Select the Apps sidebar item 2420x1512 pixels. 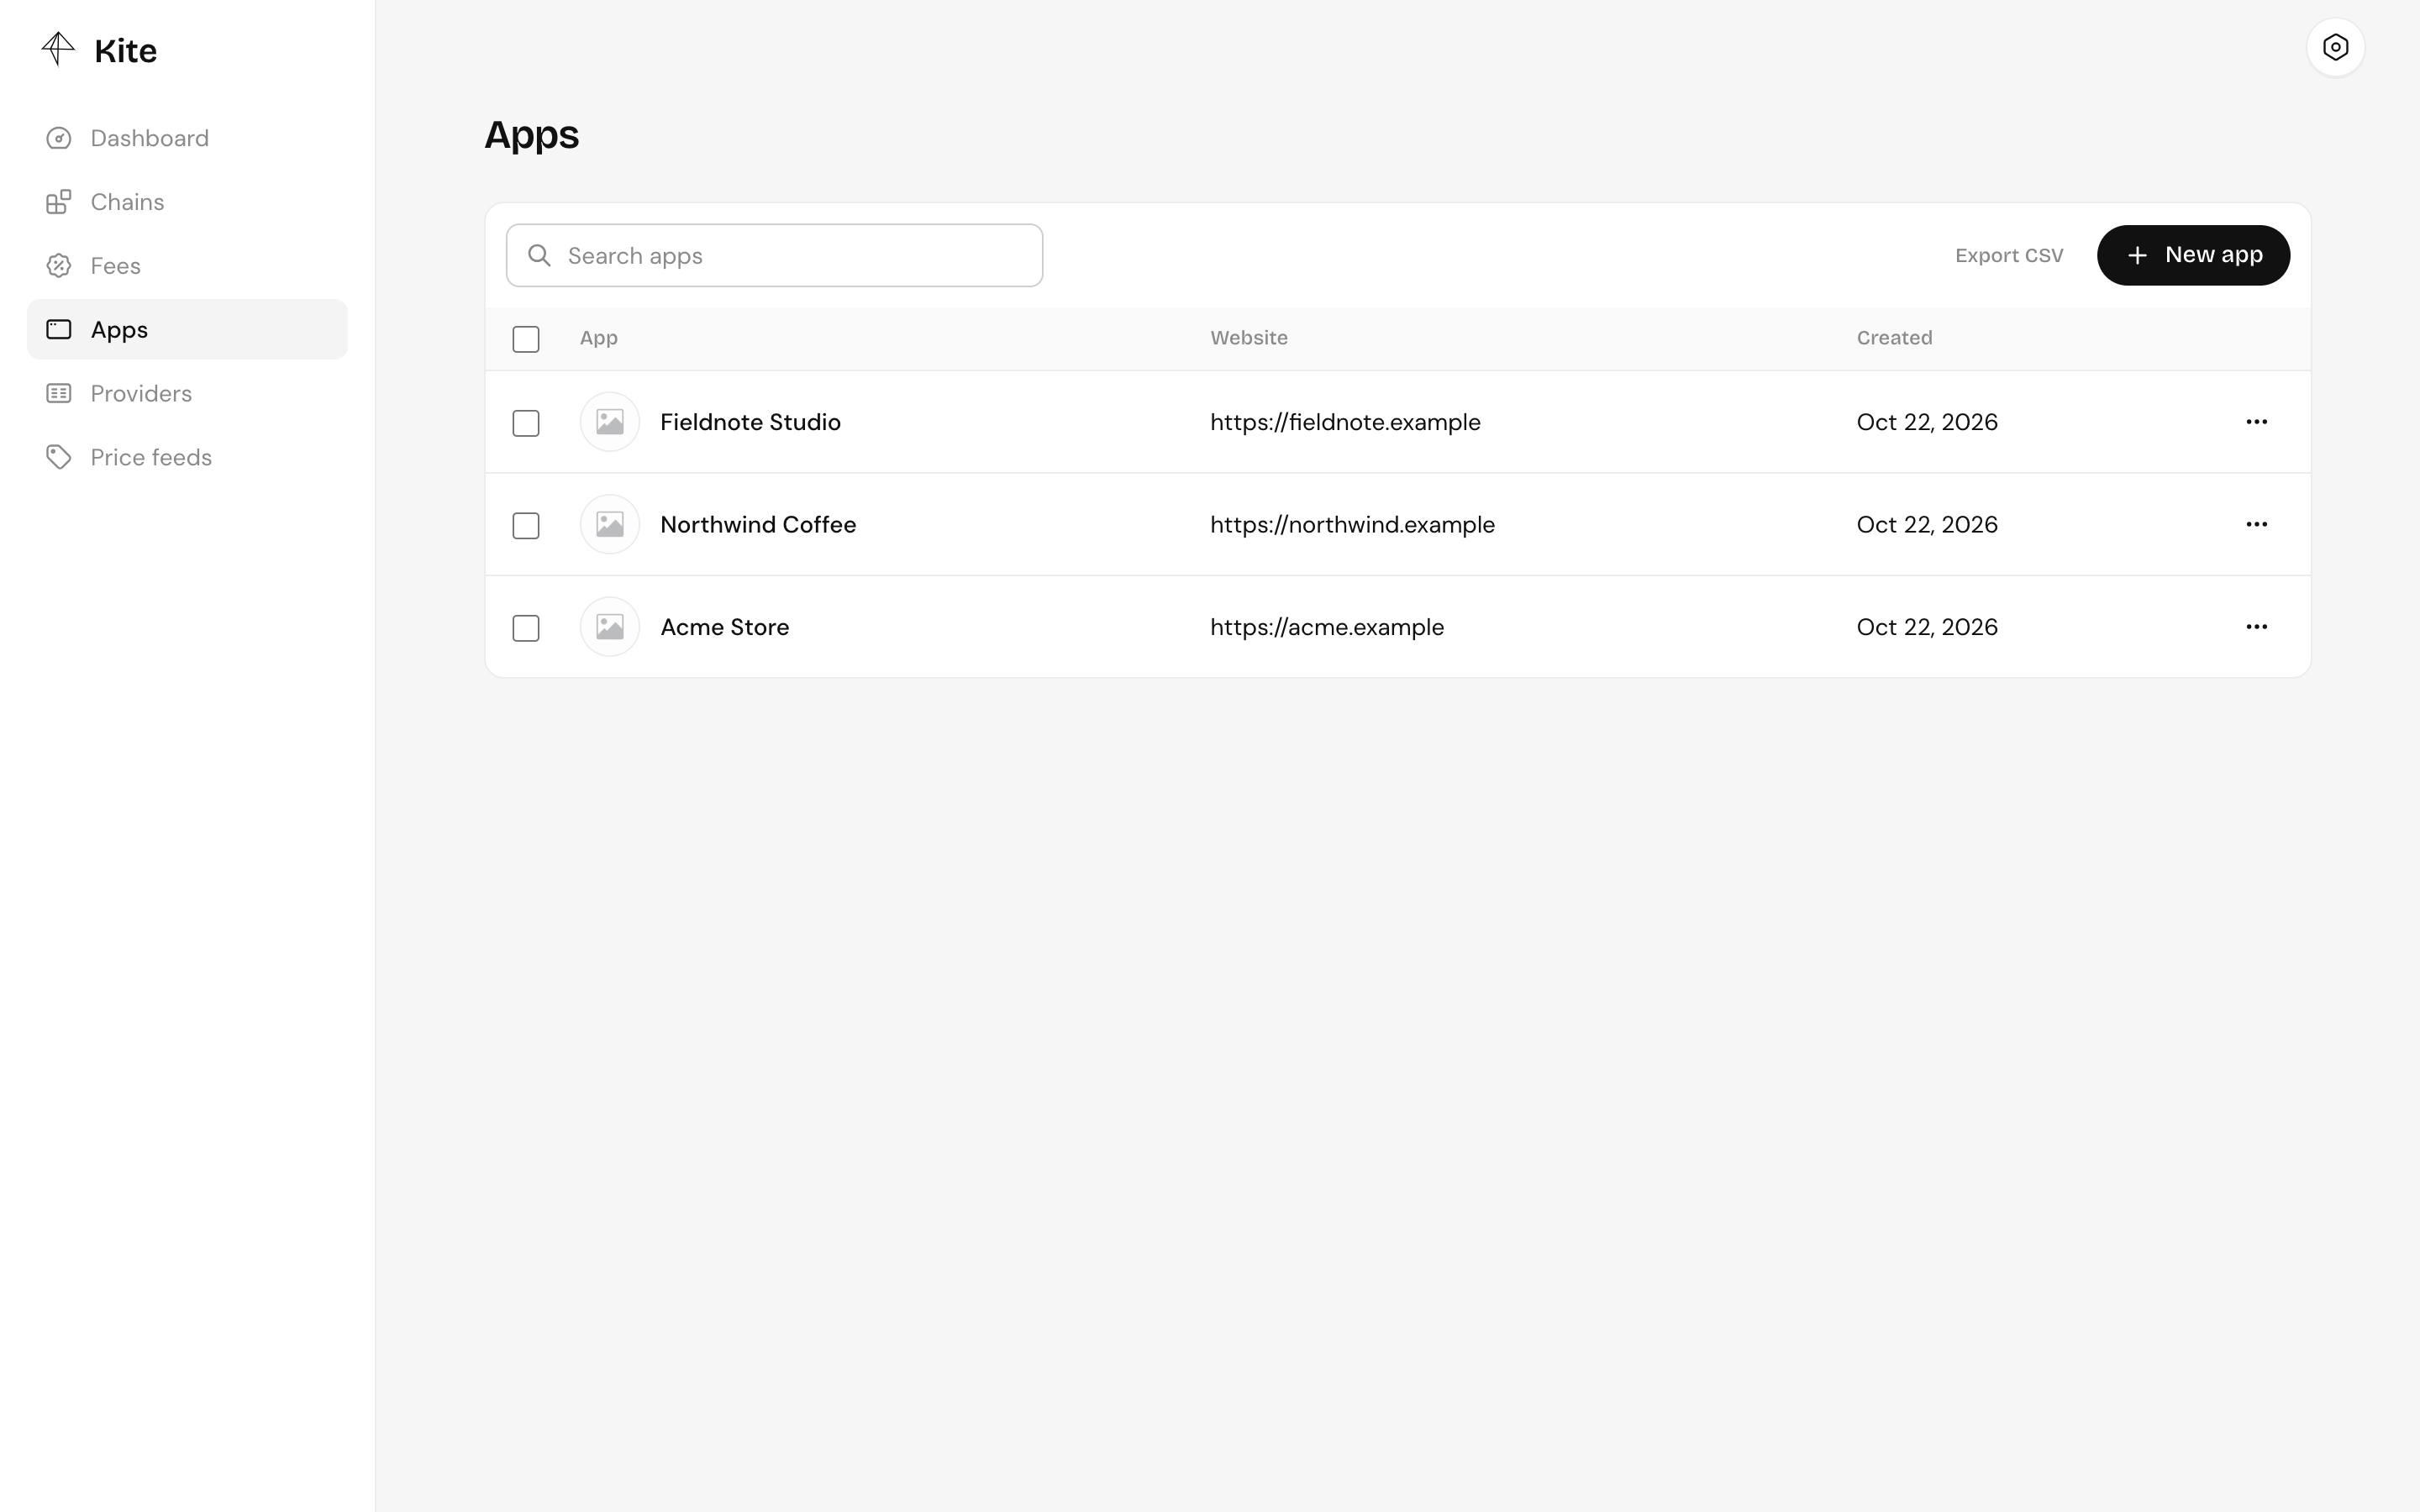pos(187,329)
